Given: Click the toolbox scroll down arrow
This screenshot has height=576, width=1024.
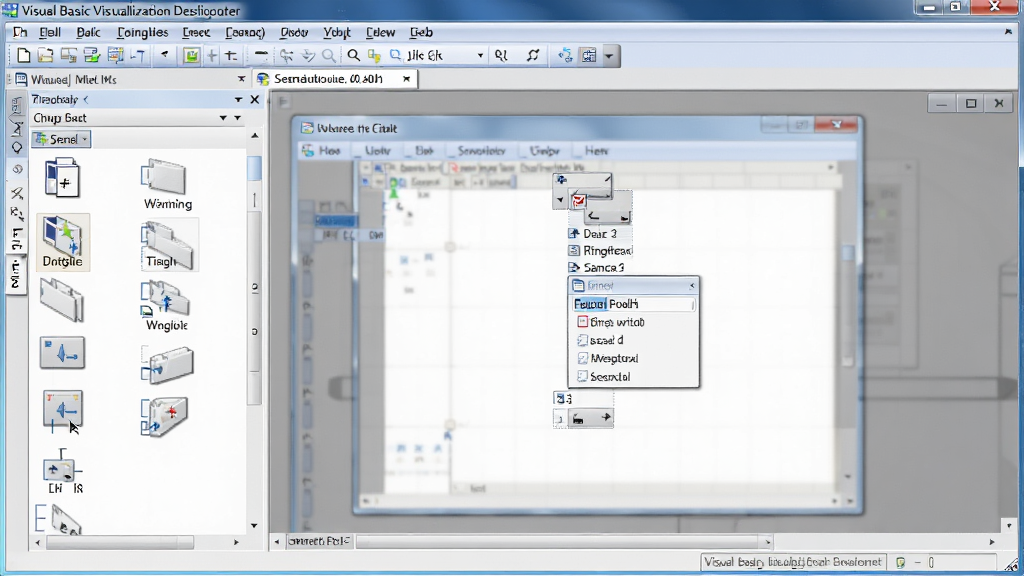Looking at the screenshot, I should click(x=254, y=525).
